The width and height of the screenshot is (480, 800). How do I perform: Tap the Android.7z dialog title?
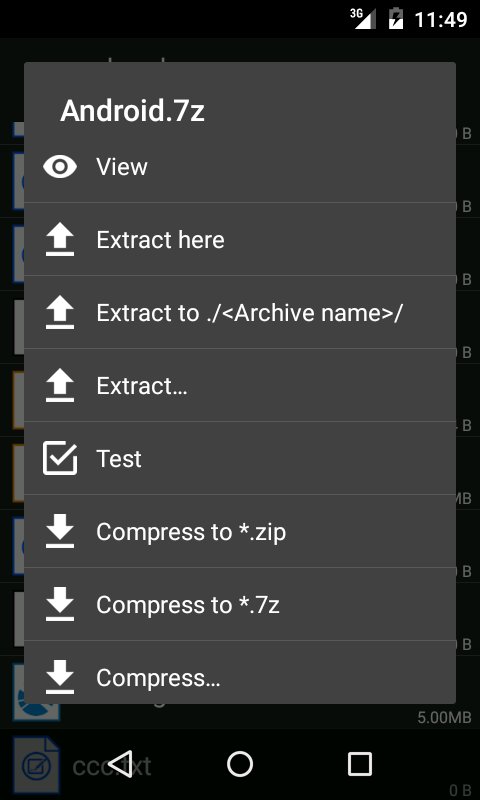[x=132, y=110]
